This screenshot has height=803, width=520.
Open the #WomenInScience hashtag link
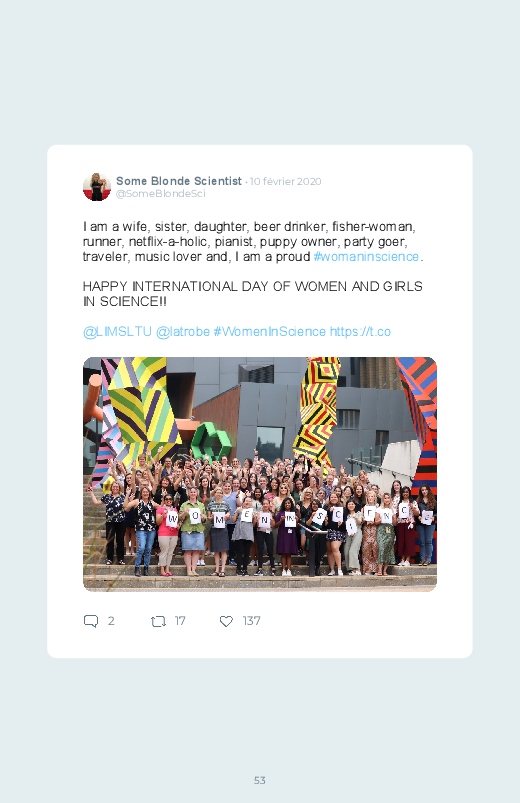click(269, 332)
